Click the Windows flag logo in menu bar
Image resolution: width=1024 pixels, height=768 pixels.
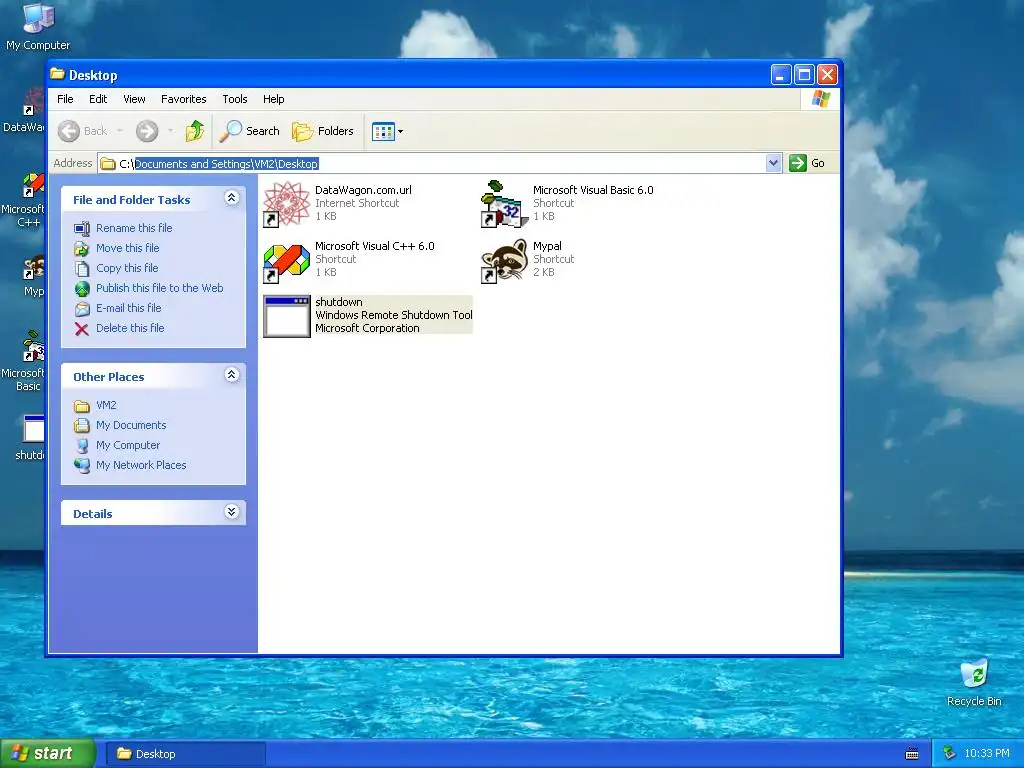(820, 99)
